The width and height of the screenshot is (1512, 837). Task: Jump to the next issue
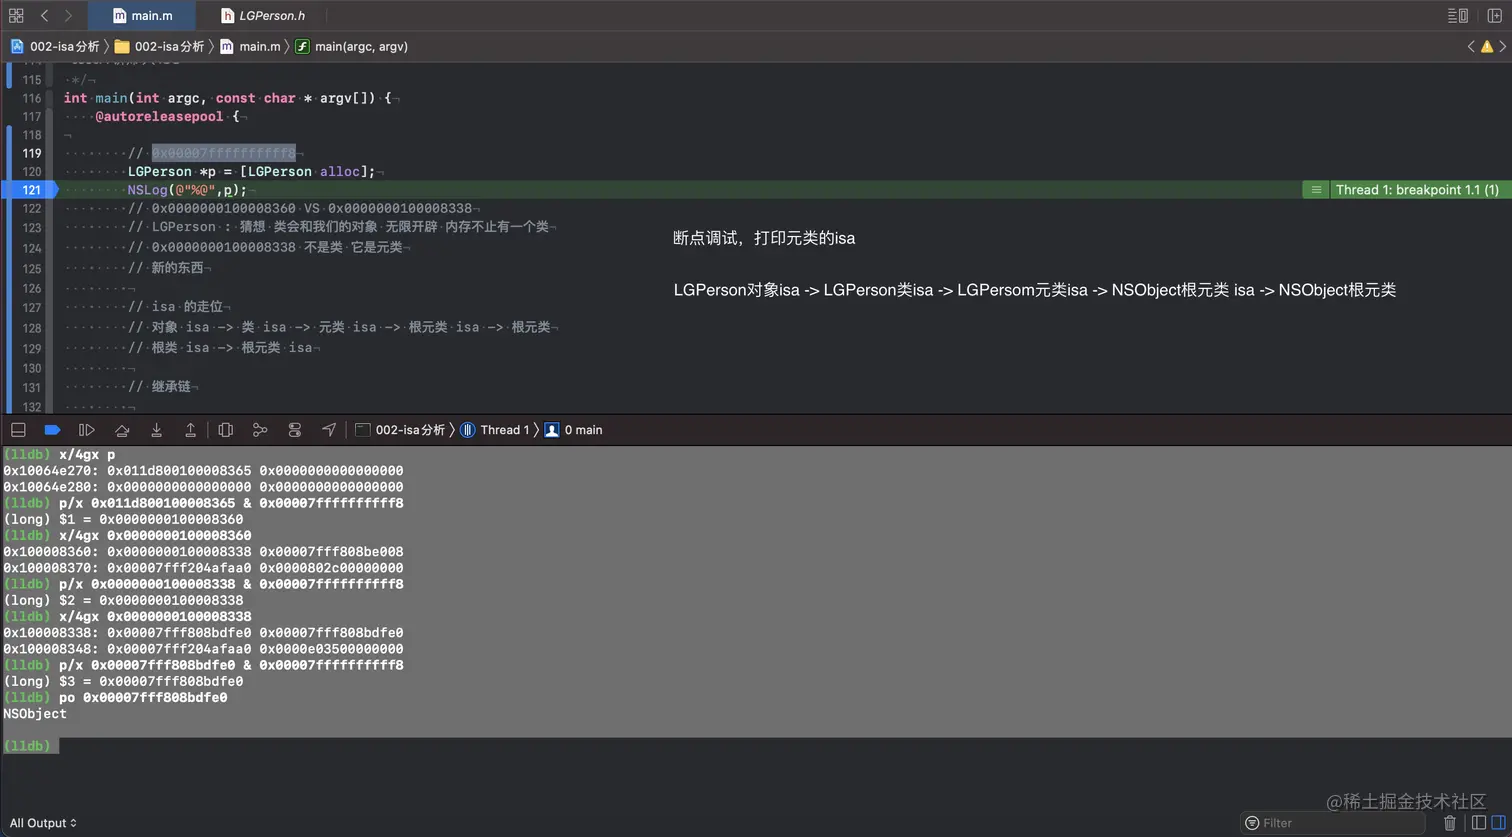1503,46
